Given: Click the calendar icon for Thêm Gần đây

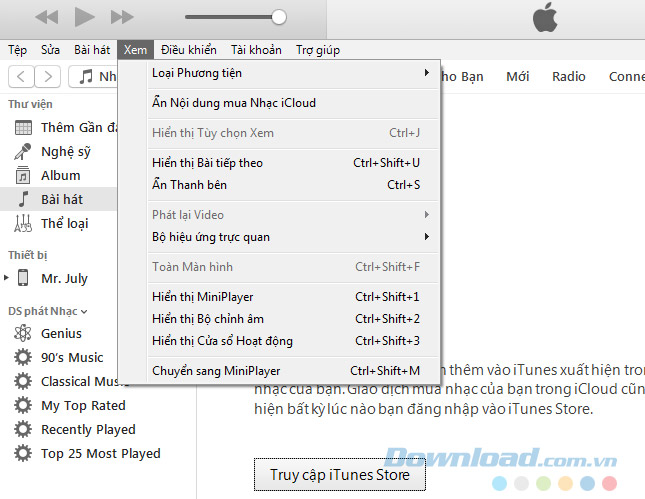Looking at the screenshot, I should tap(23, 128).
